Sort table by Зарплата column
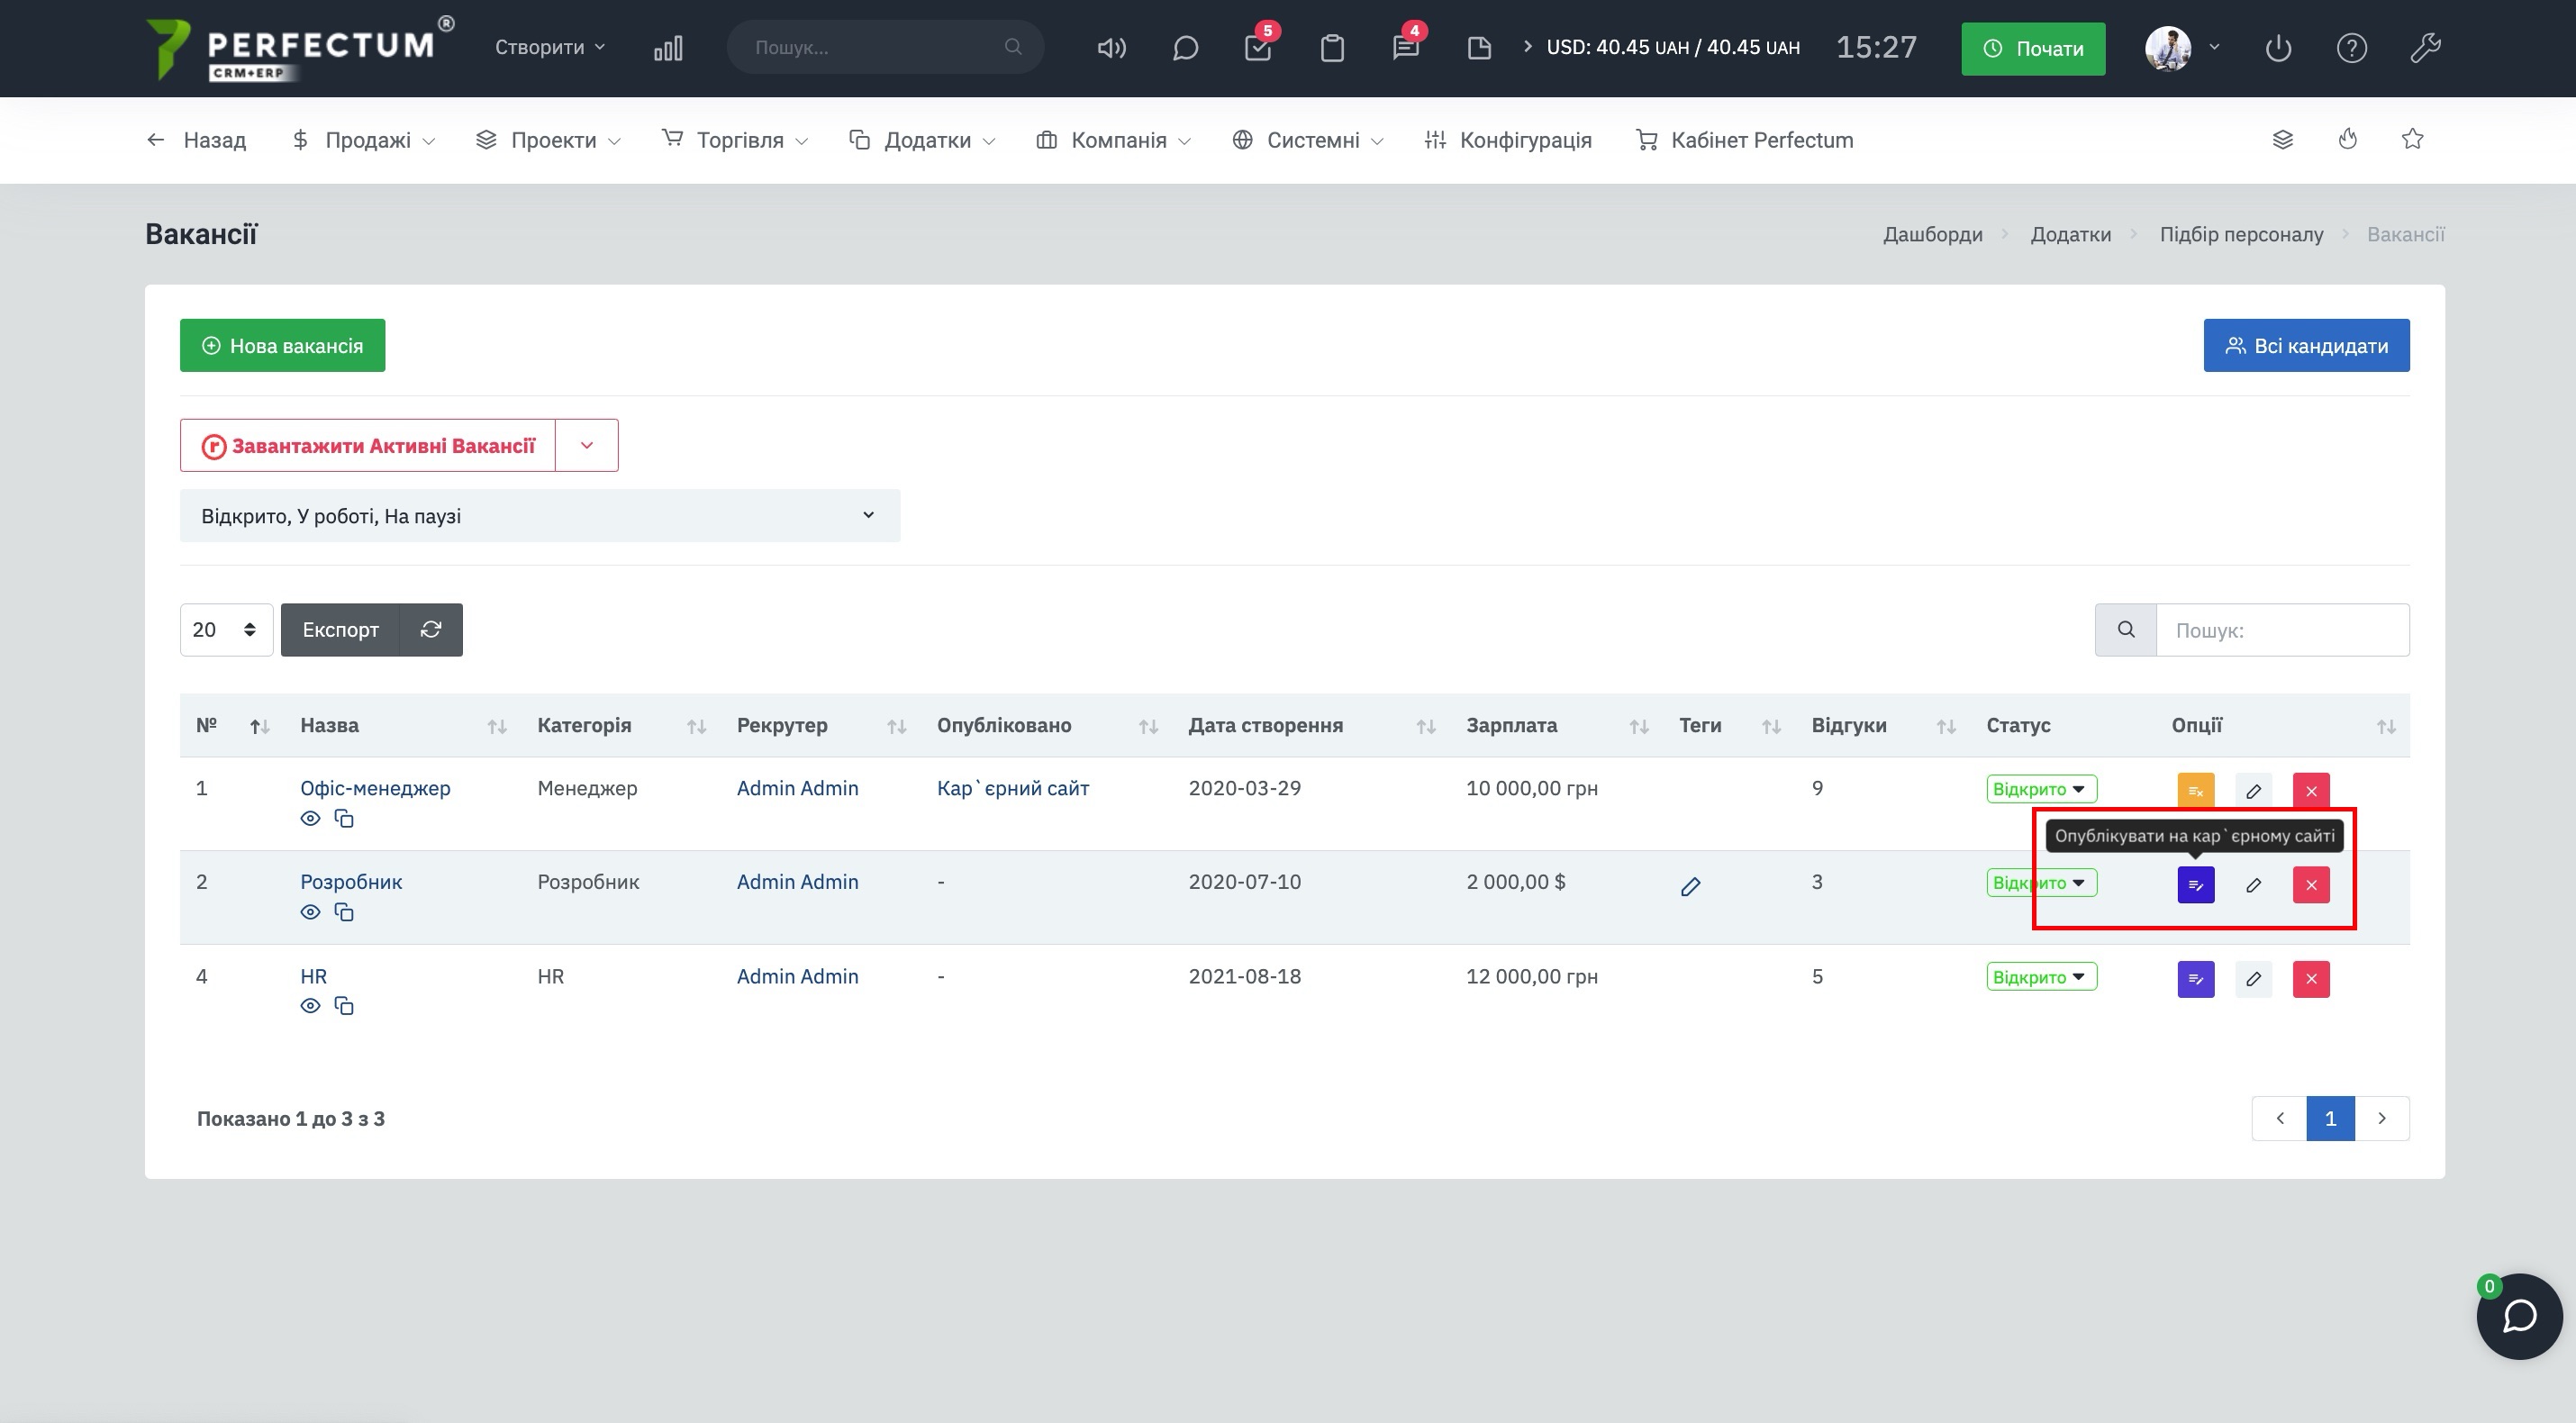The image size is (2576, 1423). pos(1556,725)
